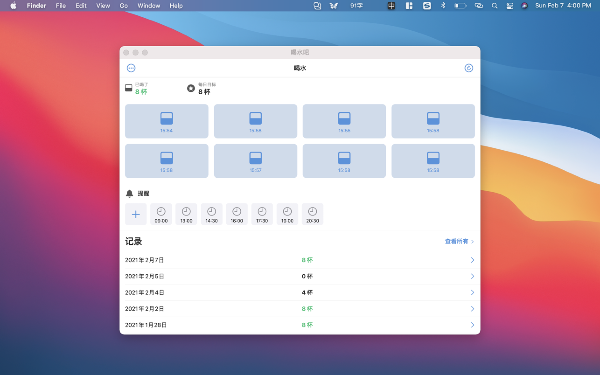Viewport: 600px width, 375px height.
Task: Click the green 8杯 amount drunk today
Action: 141,92
